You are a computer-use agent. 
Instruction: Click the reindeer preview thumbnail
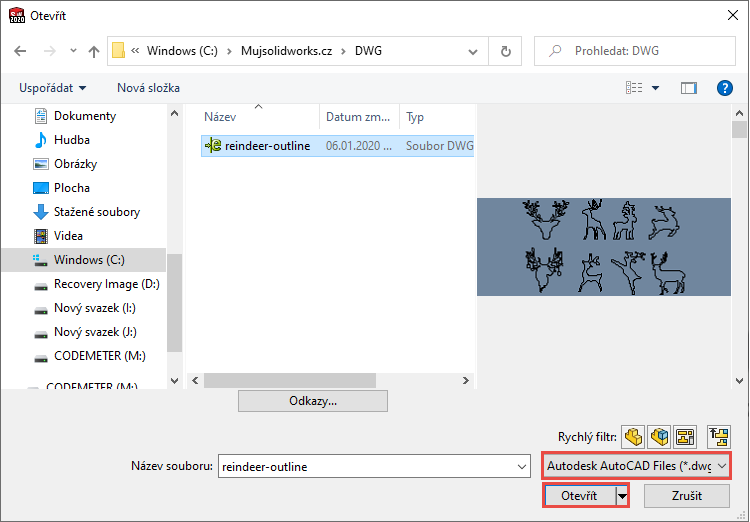pyautogui.click(x=604, y=247)
